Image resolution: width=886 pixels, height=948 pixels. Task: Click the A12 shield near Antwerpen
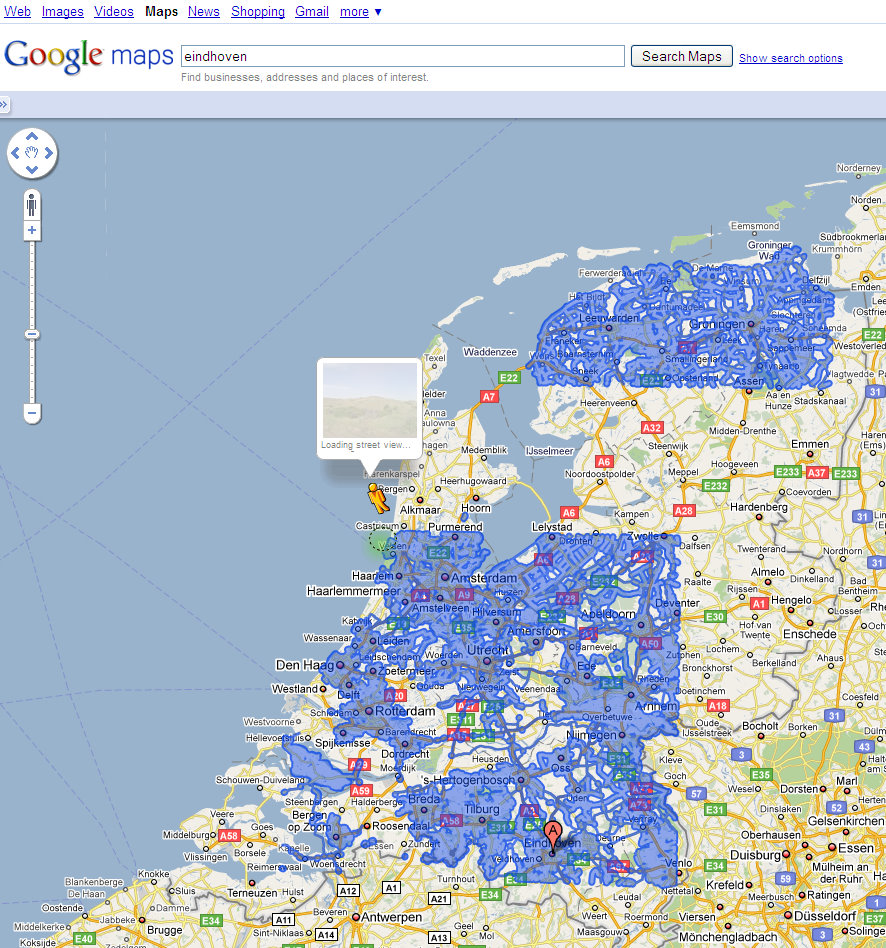pyautogui.click(x=347, y=891)
